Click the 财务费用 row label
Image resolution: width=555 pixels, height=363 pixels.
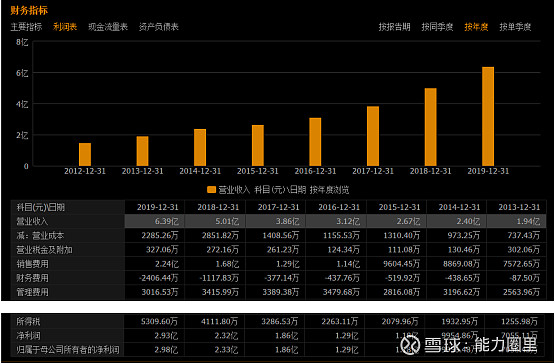point(32,278)
